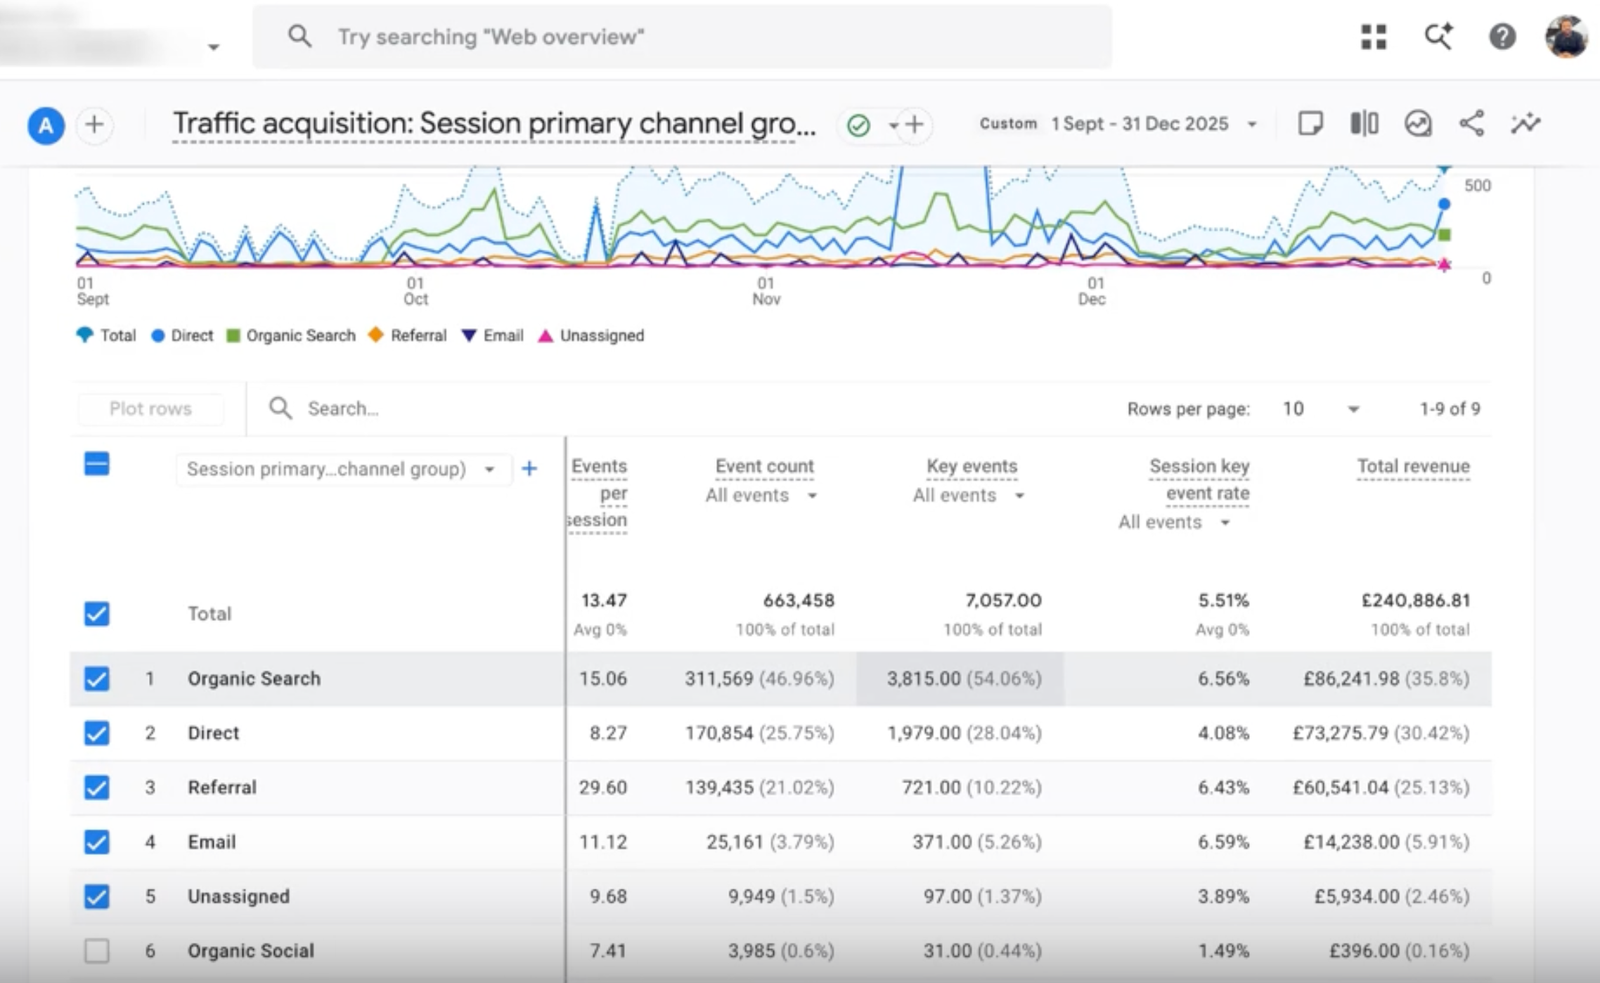The width and height of the screenshot is (1600, 983).
Task: Click the £73,275.79 Direct revenue cell
Action: click(x=1381, y=733)
